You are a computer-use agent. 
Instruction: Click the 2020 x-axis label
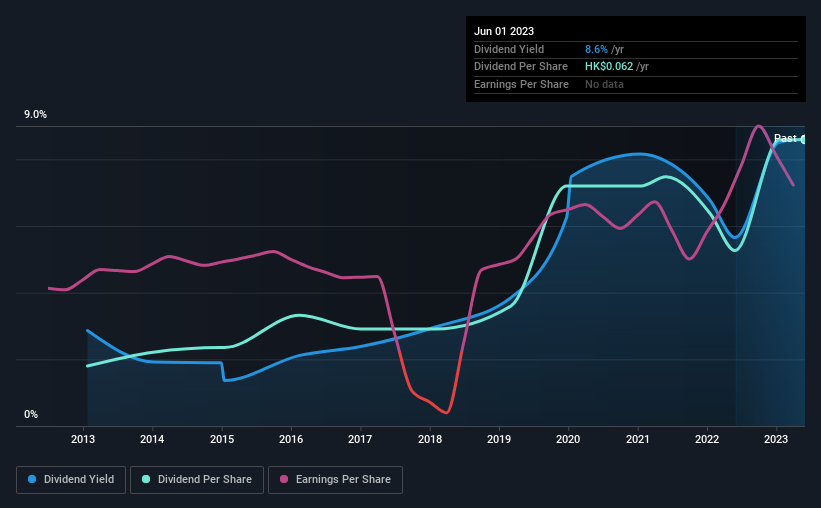tap(568, 439)
